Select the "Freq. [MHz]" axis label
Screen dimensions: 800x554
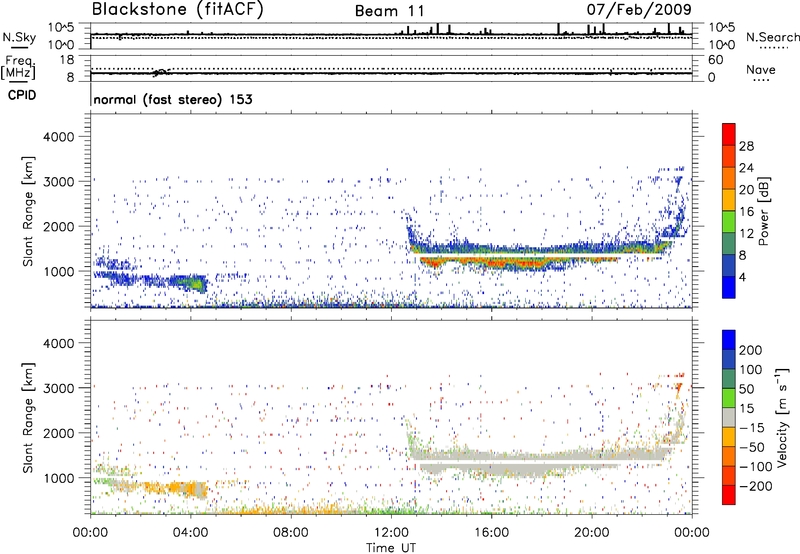[x=18, y=67]
